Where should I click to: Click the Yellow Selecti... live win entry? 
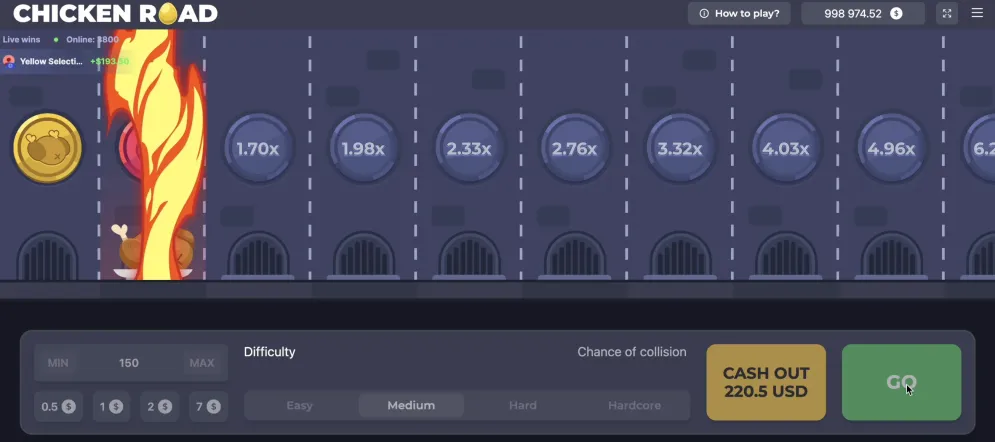66,62
